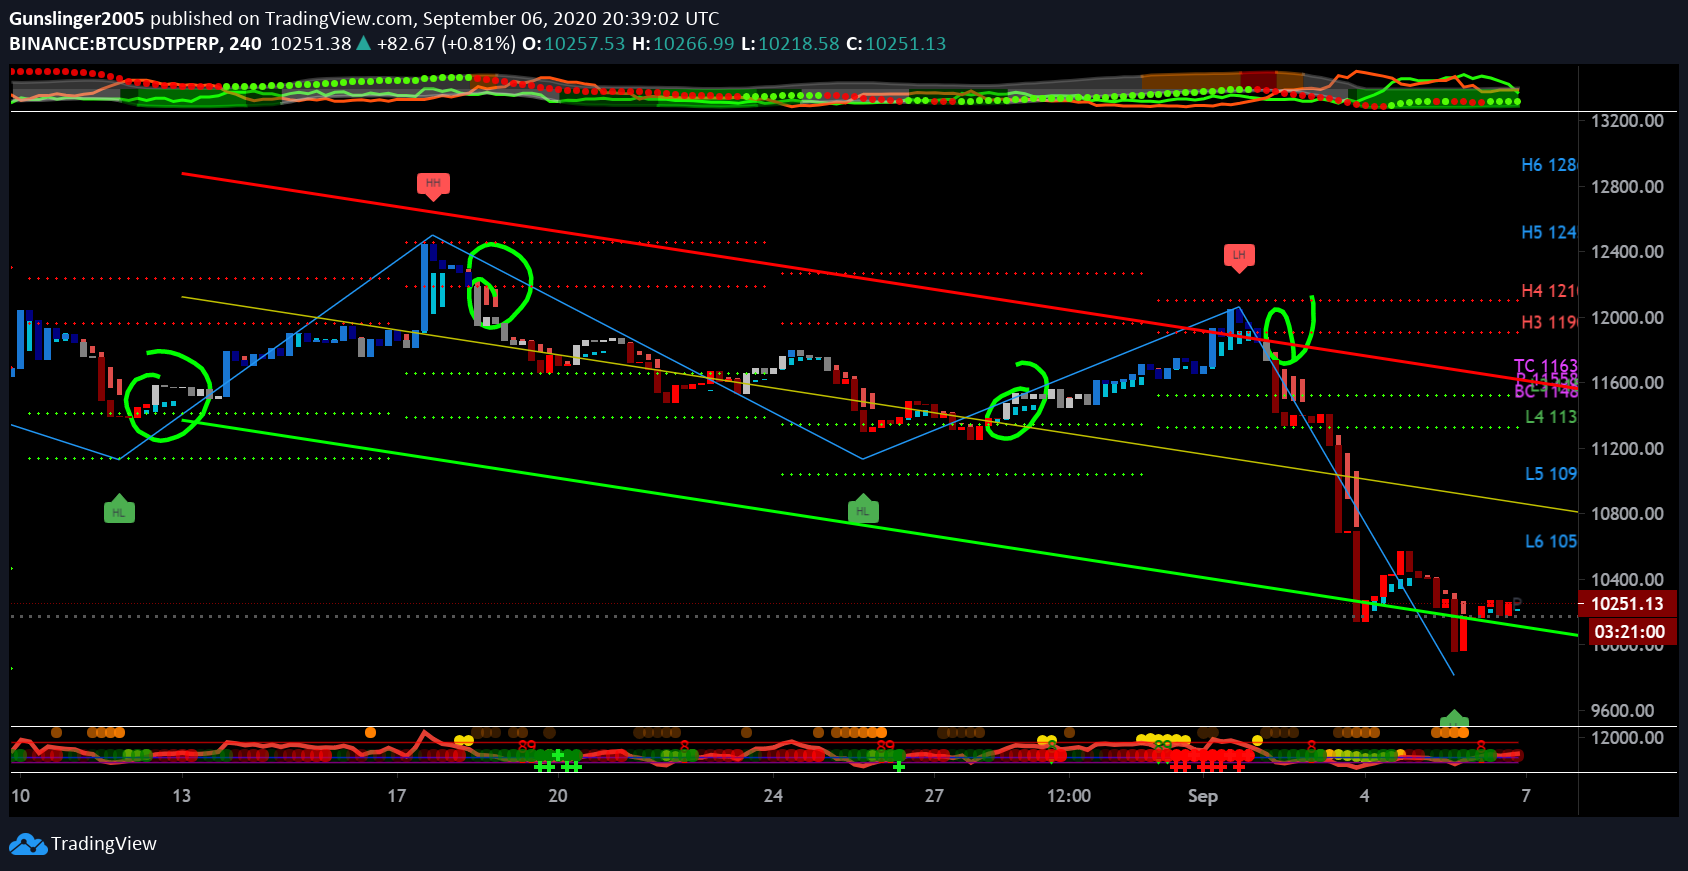This screenshot has width=1688, height=871.
Task: Click the 12400.00 price axis label
Action: click(x=1627, y=252)
